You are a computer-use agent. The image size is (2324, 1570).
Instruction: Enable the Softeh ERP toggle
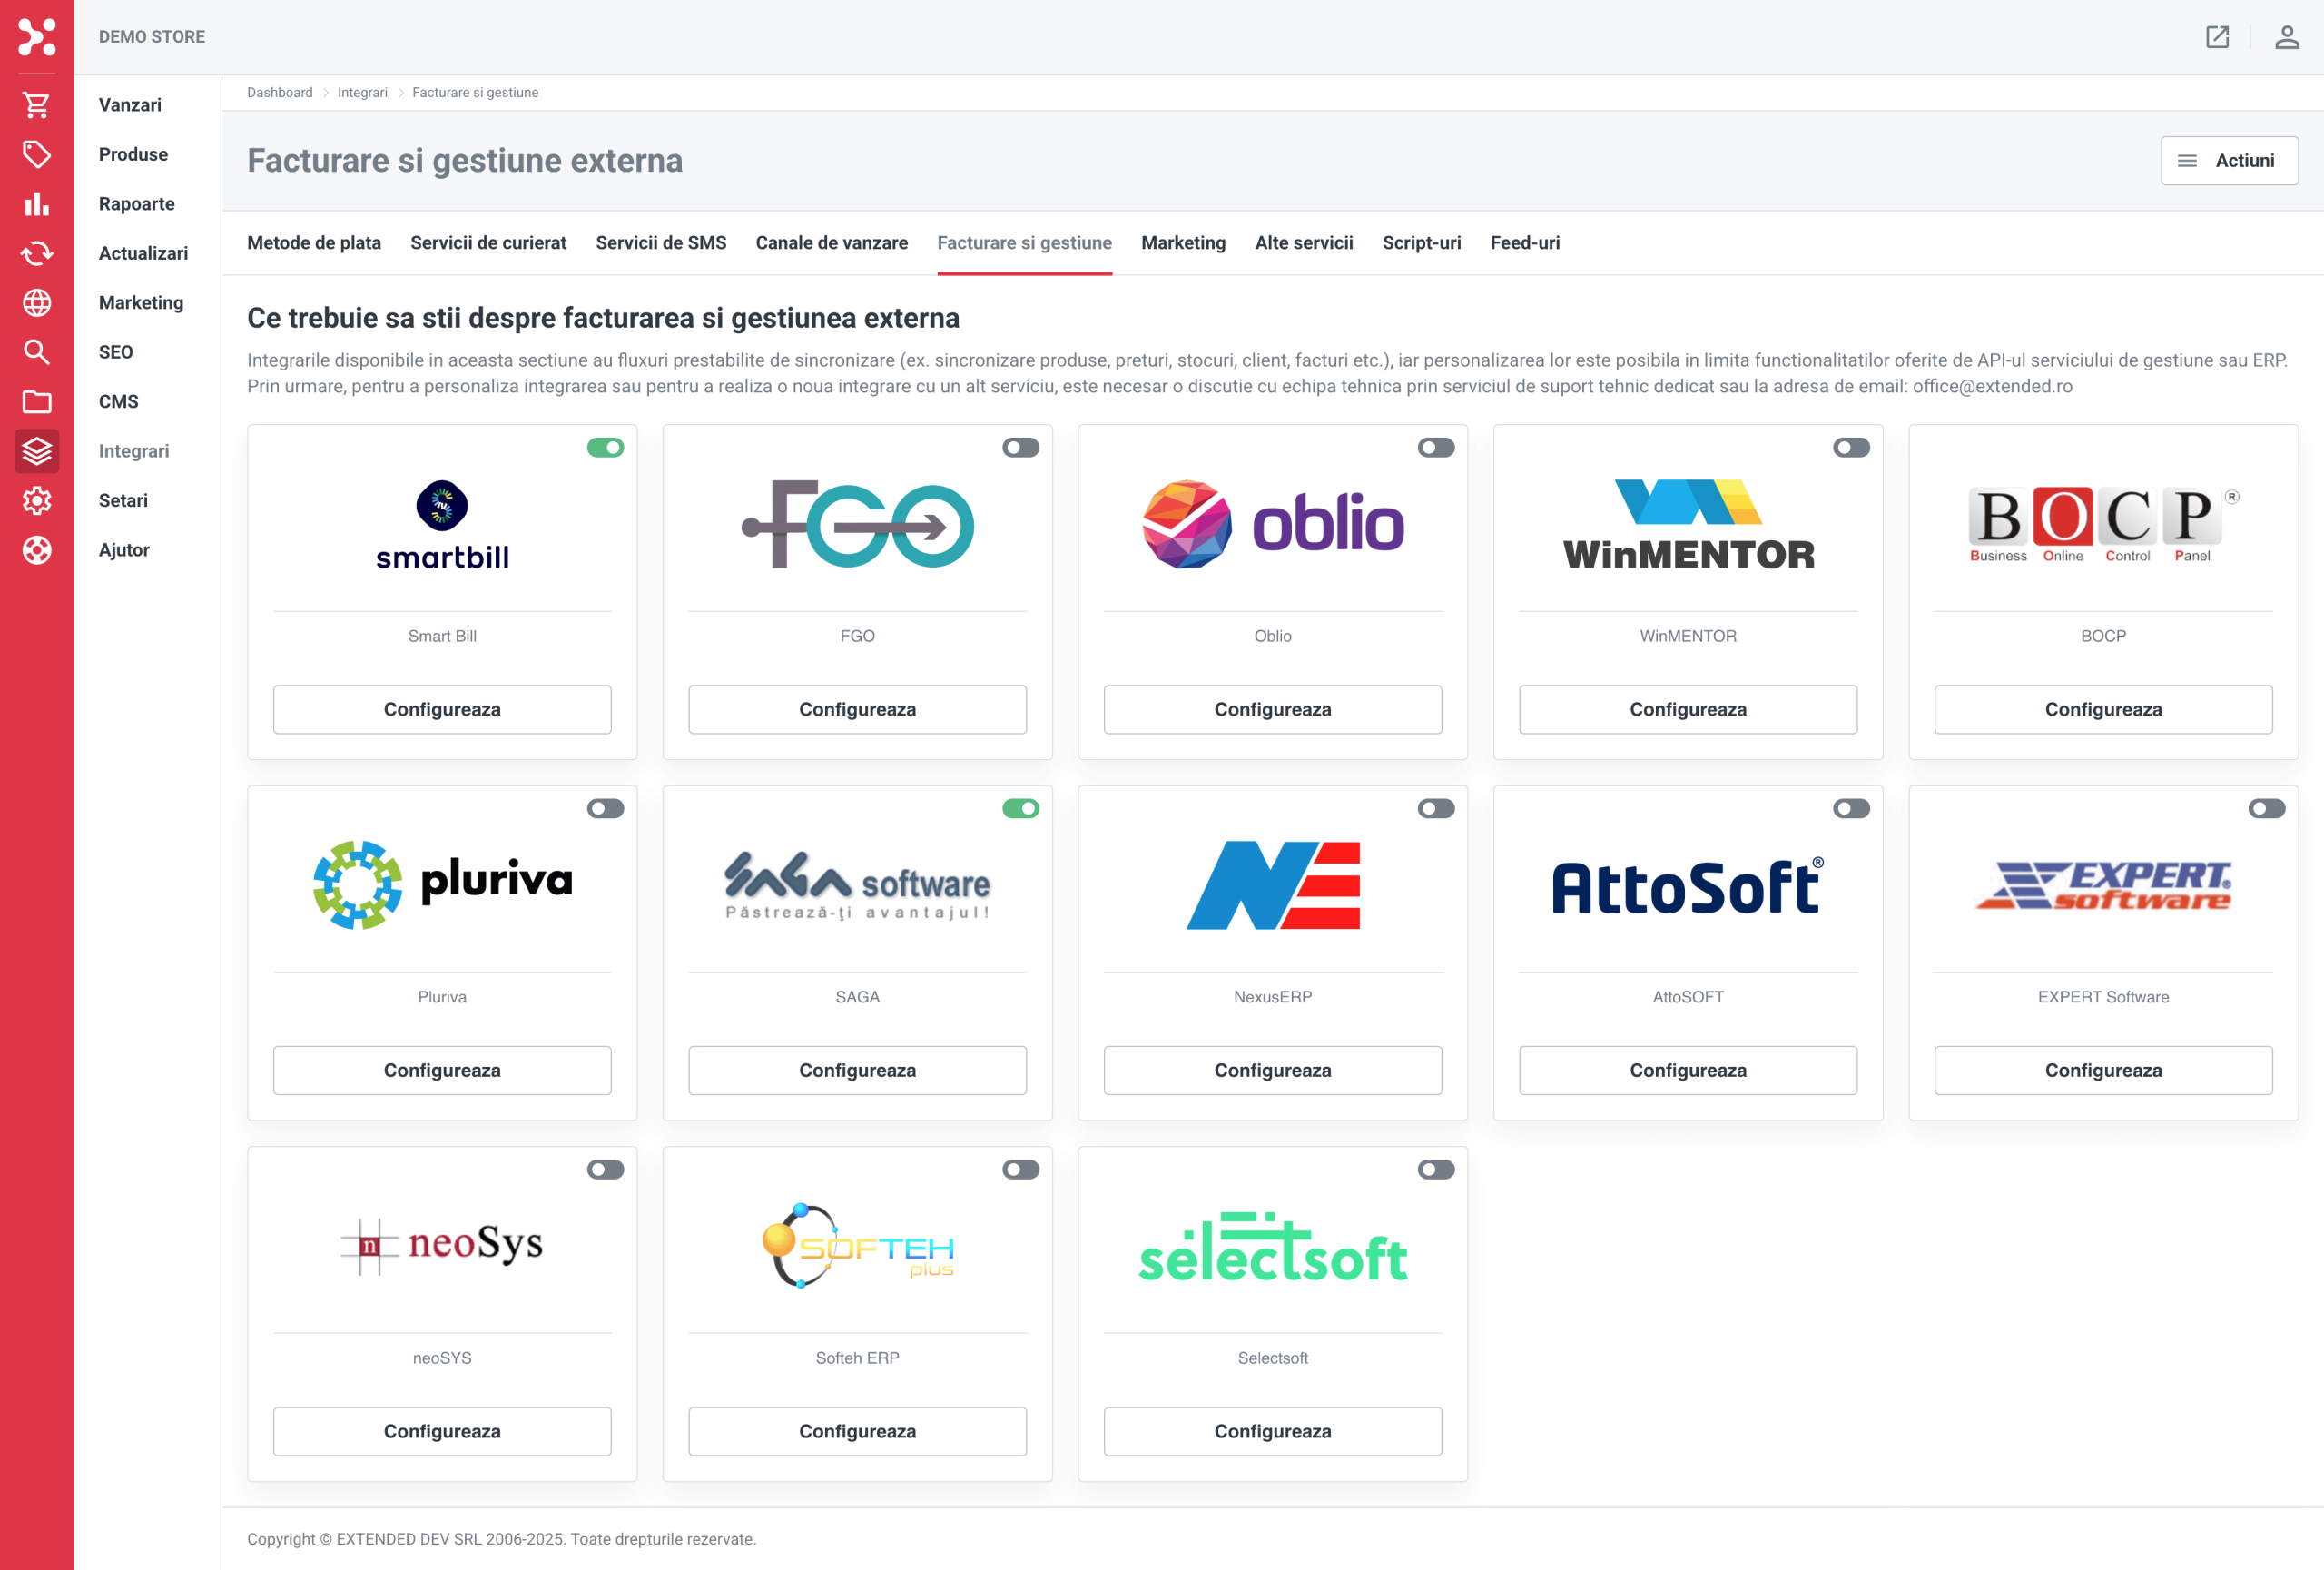click(1020, 1169)
